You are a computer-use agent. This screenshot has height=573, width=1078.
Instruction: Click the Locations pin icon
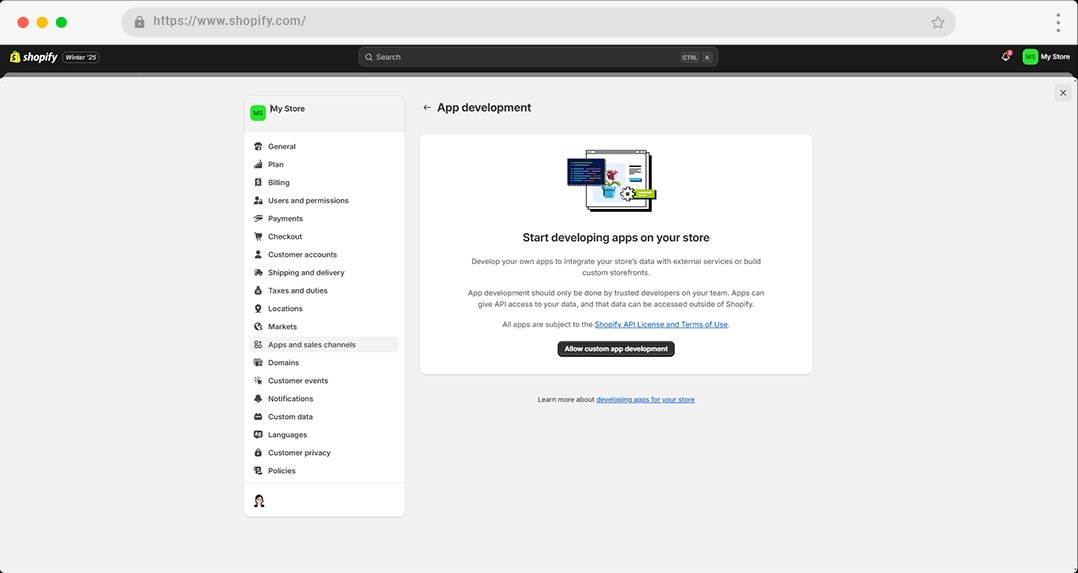258,309
